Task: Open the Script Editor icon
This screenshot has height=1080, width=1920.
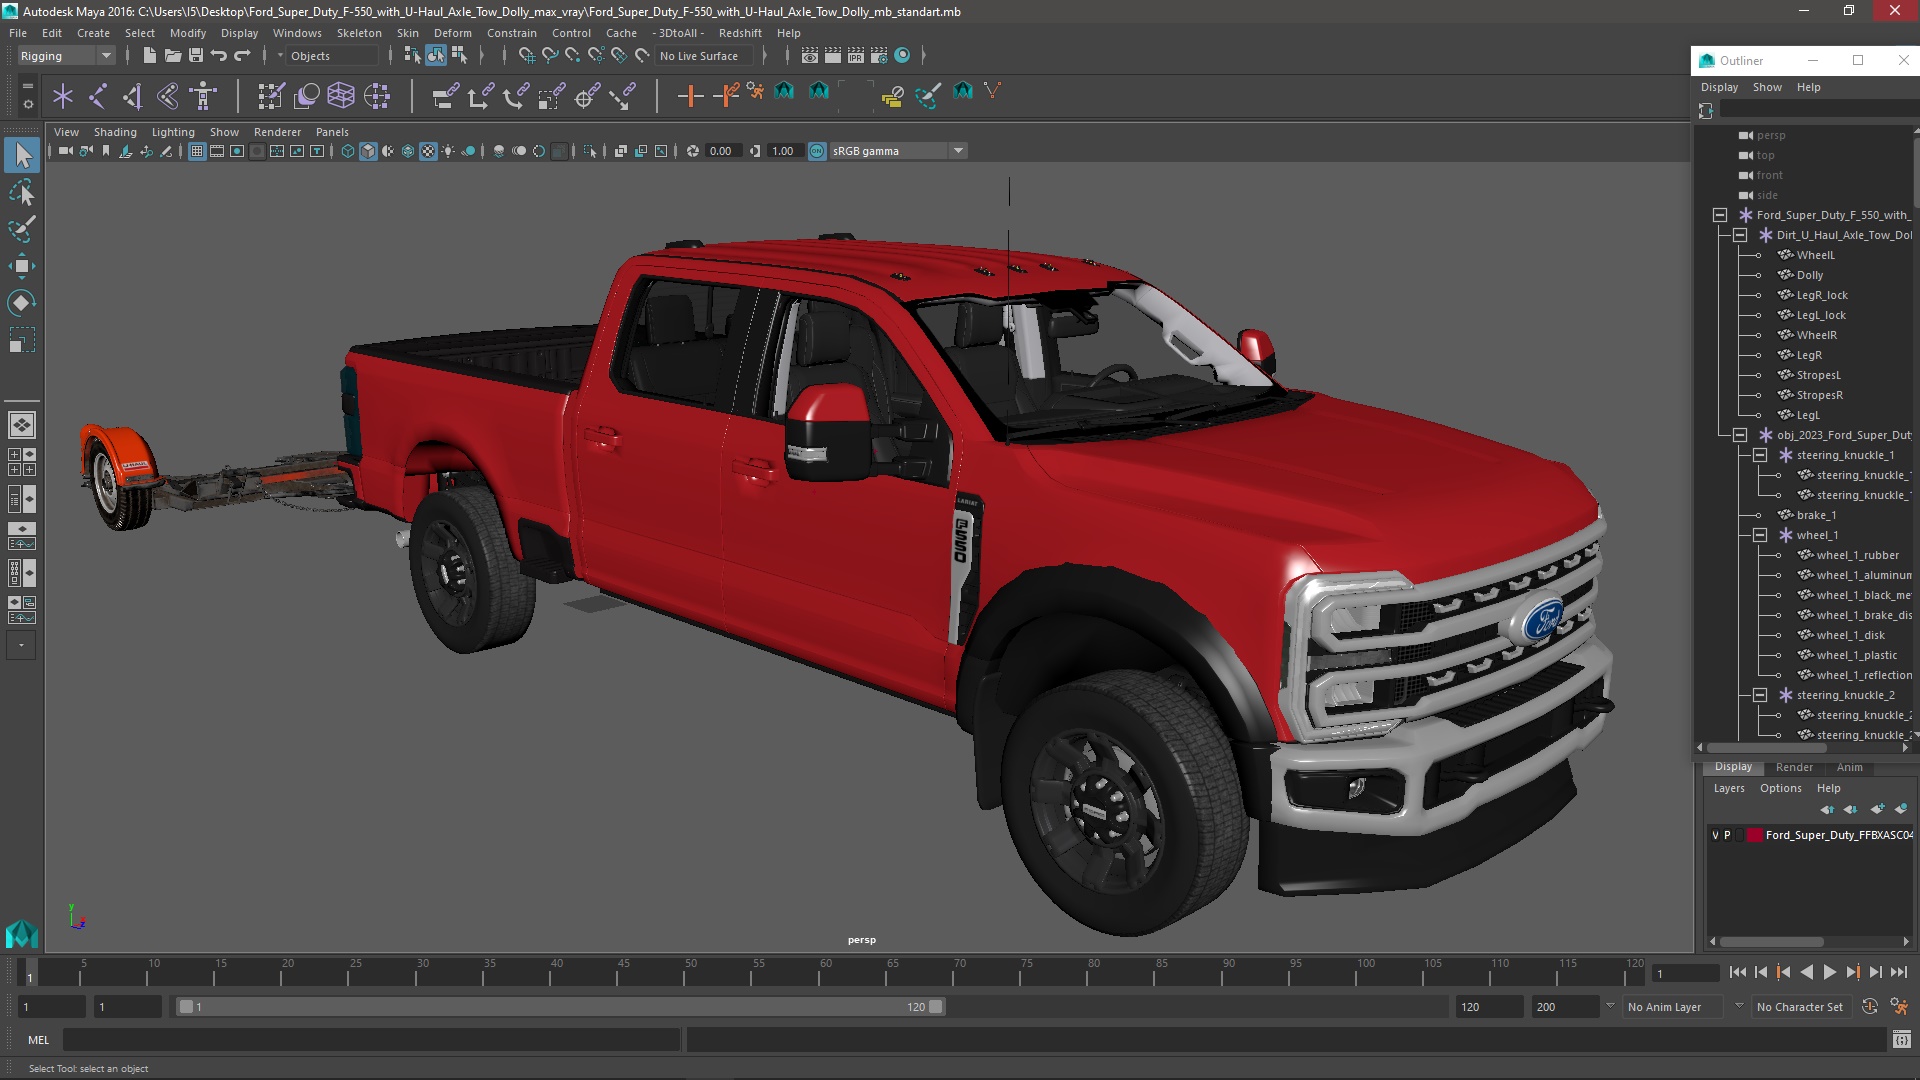Action: (x=1901, y=1040)
